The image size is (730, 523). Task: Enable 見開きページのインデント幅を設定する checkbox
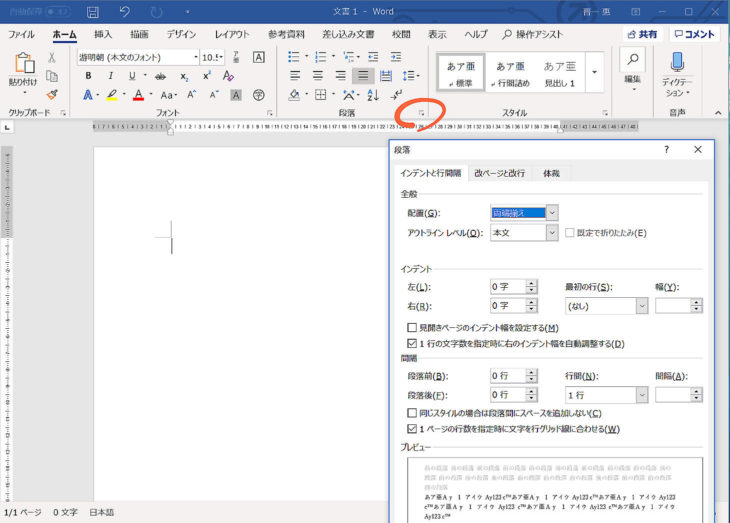[x=413, y=328]
